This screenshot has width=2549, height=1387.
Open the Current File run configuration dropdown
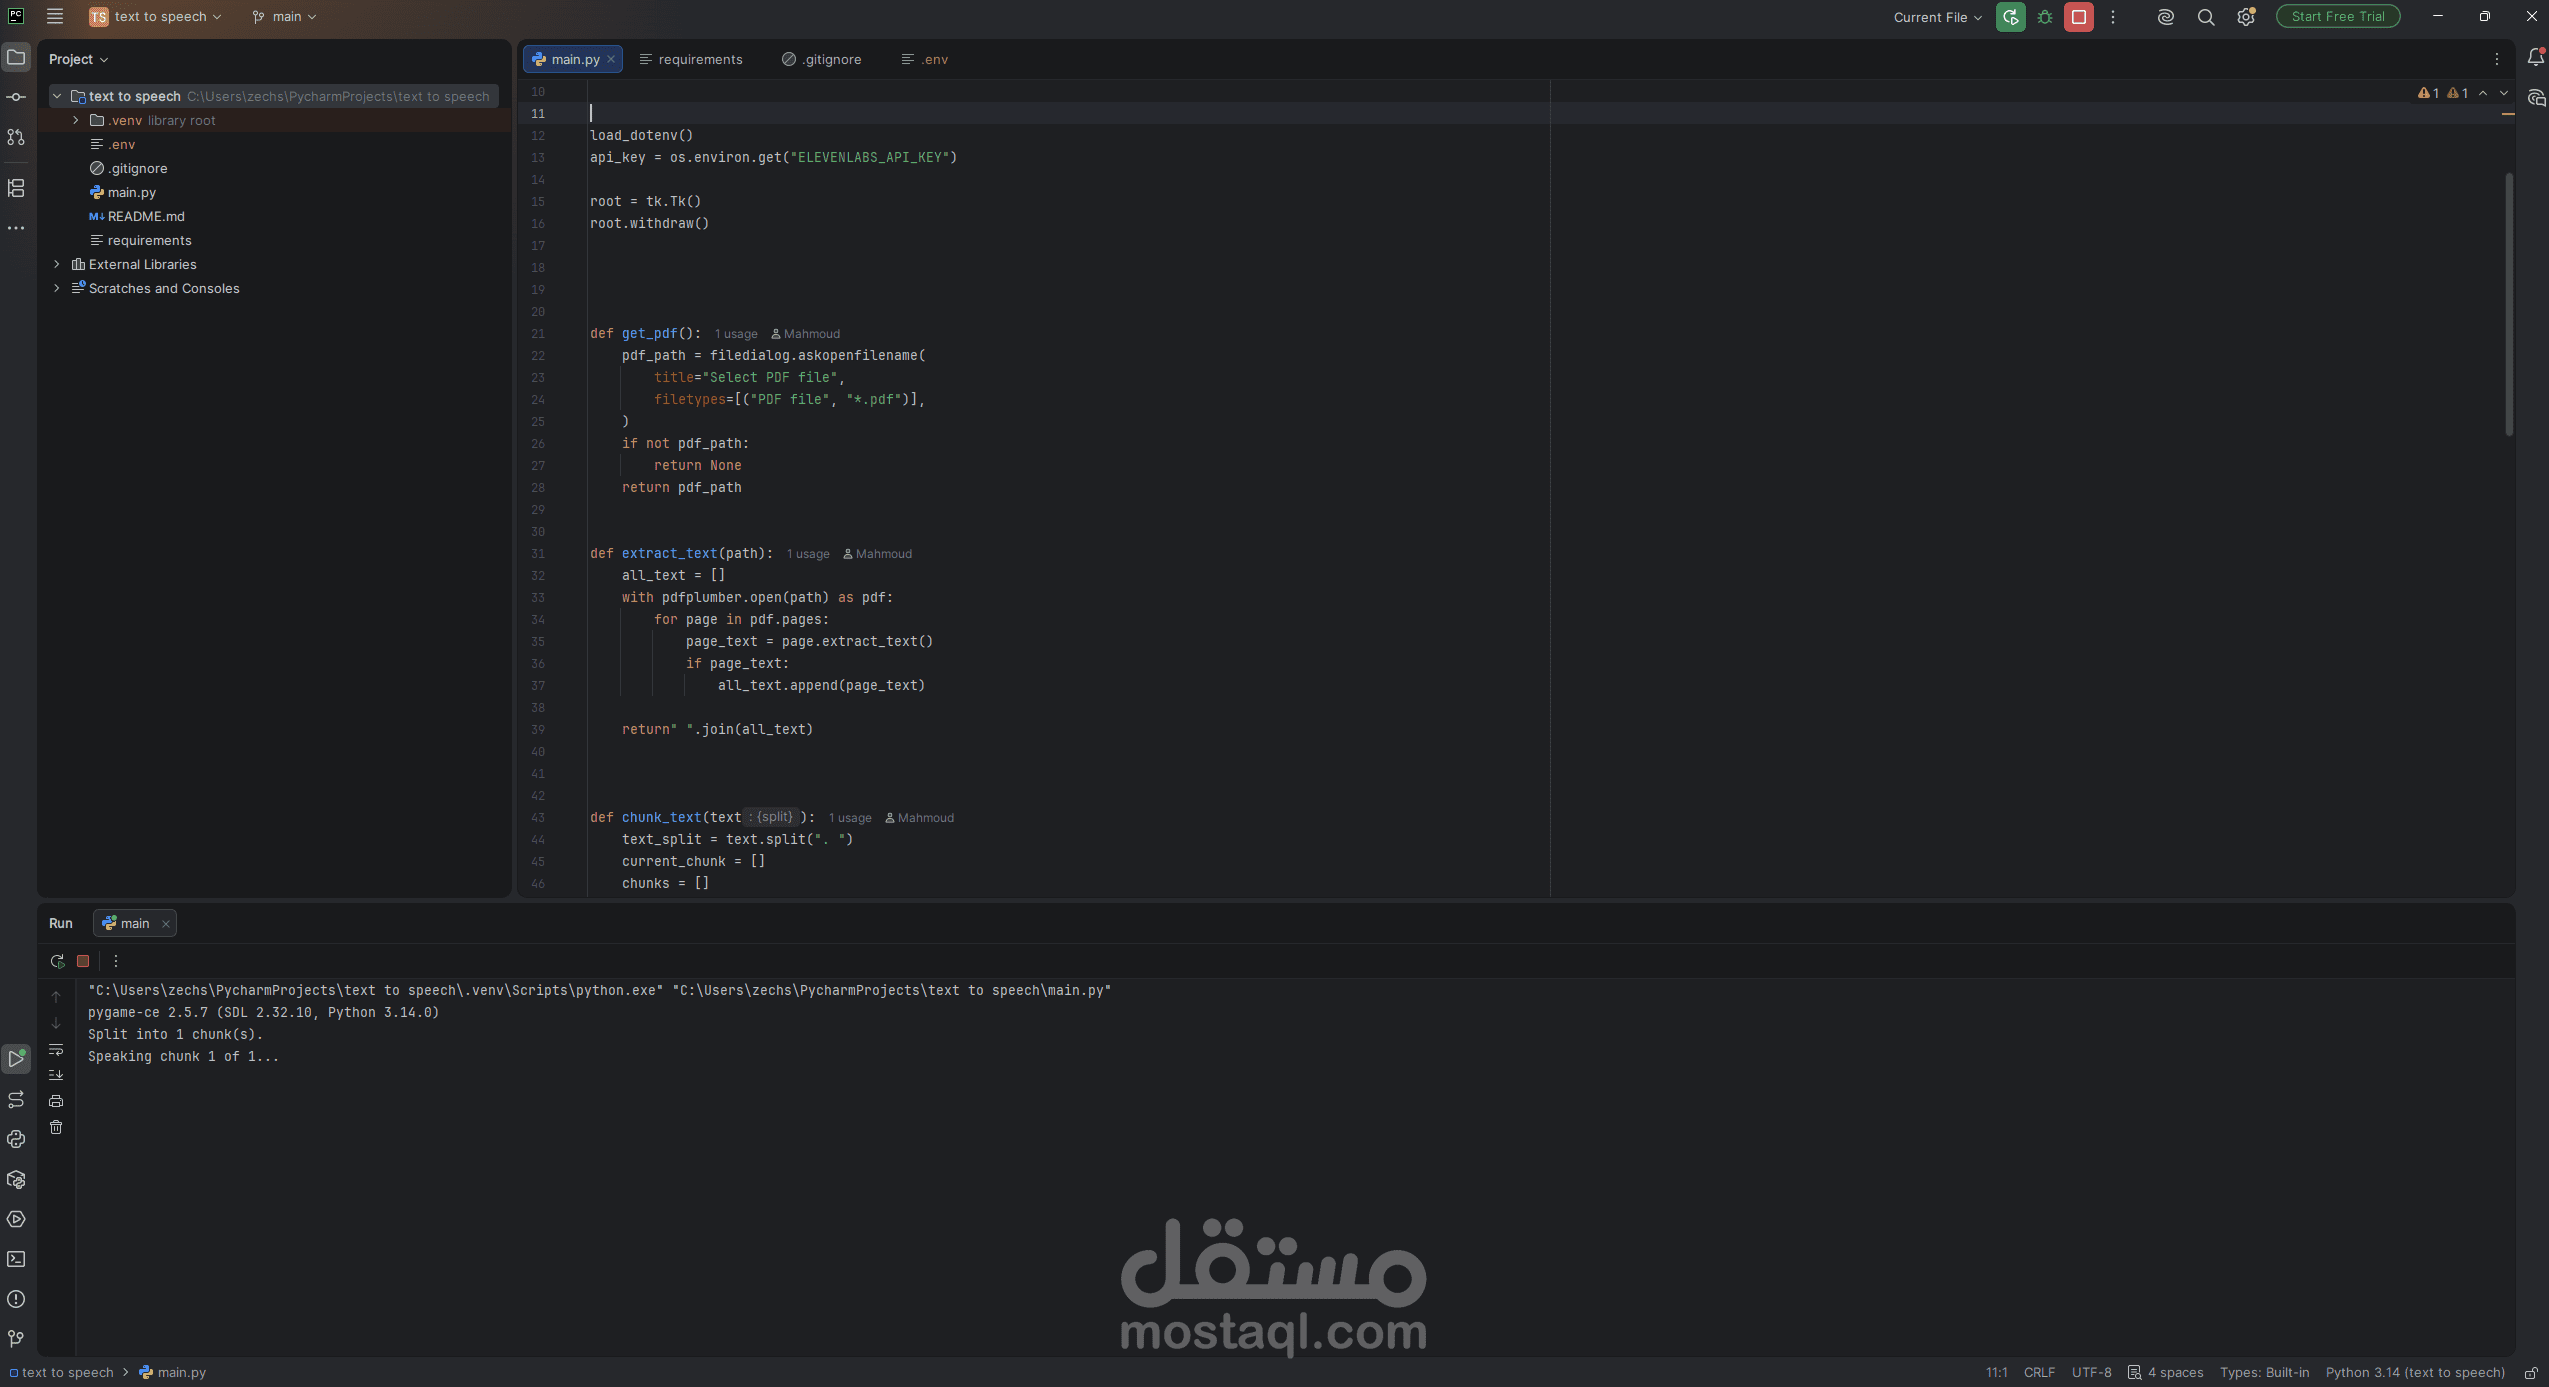1937,17
